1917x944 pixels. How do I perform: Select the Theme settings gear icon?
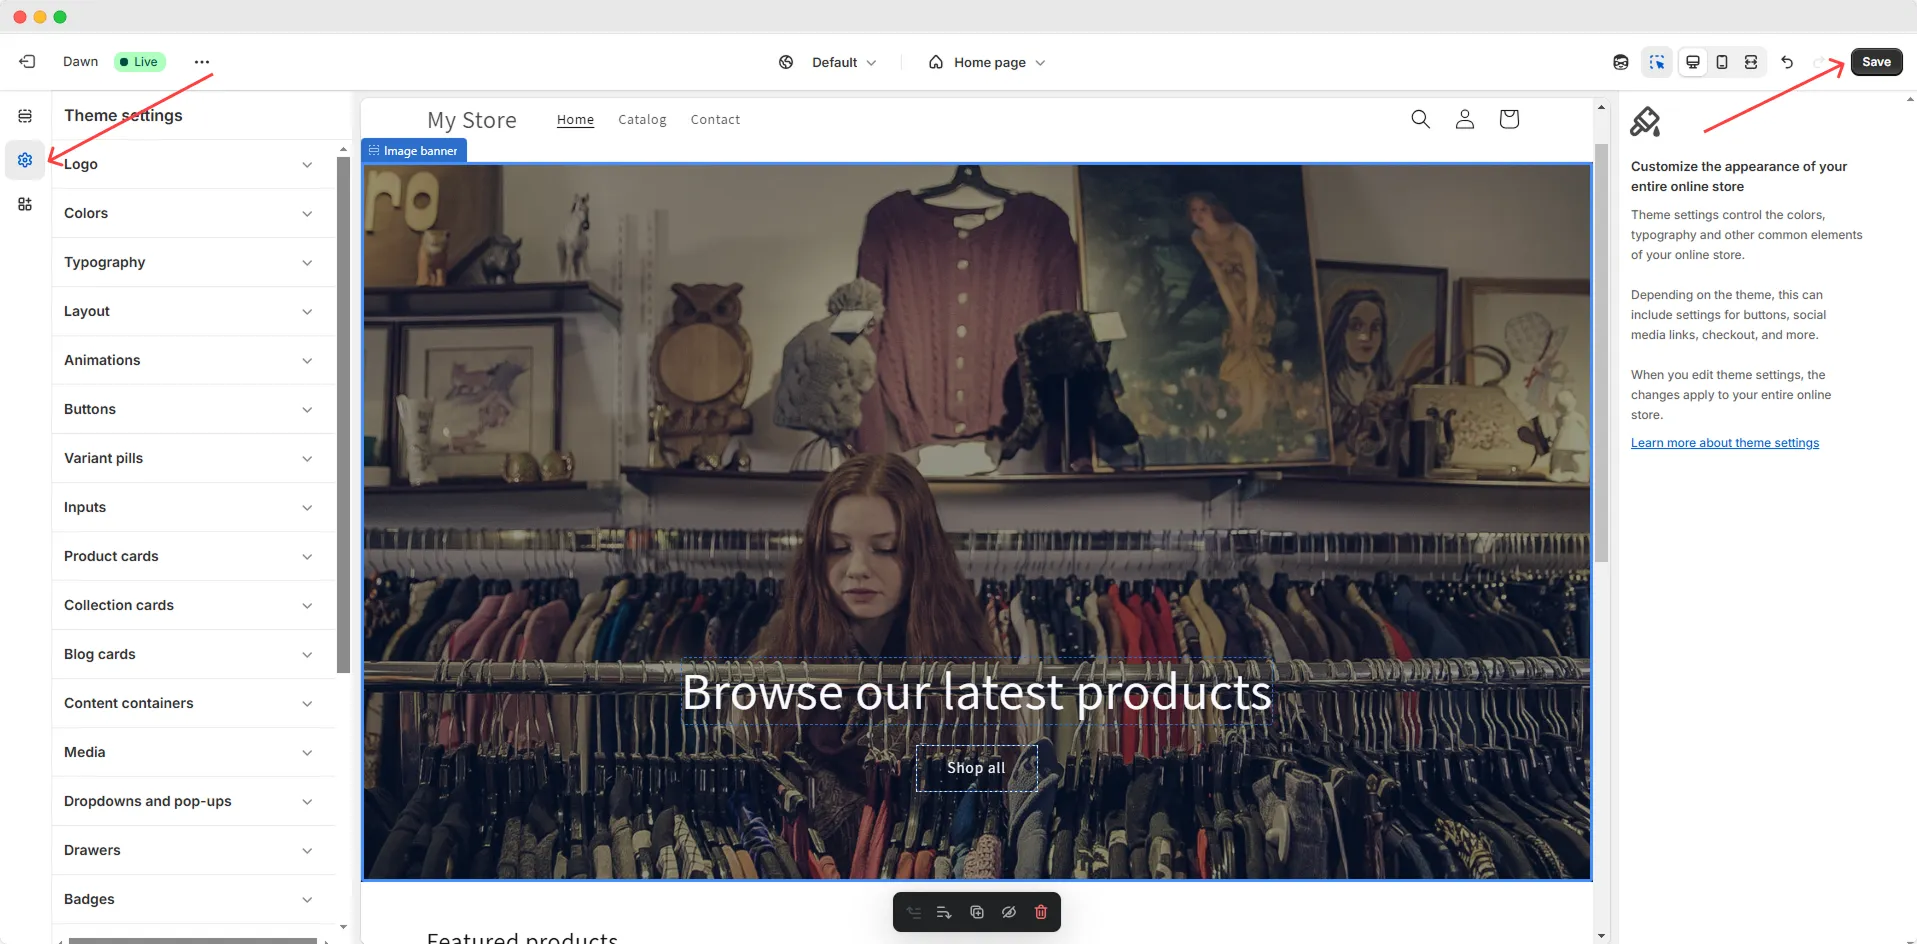[24, 160]
